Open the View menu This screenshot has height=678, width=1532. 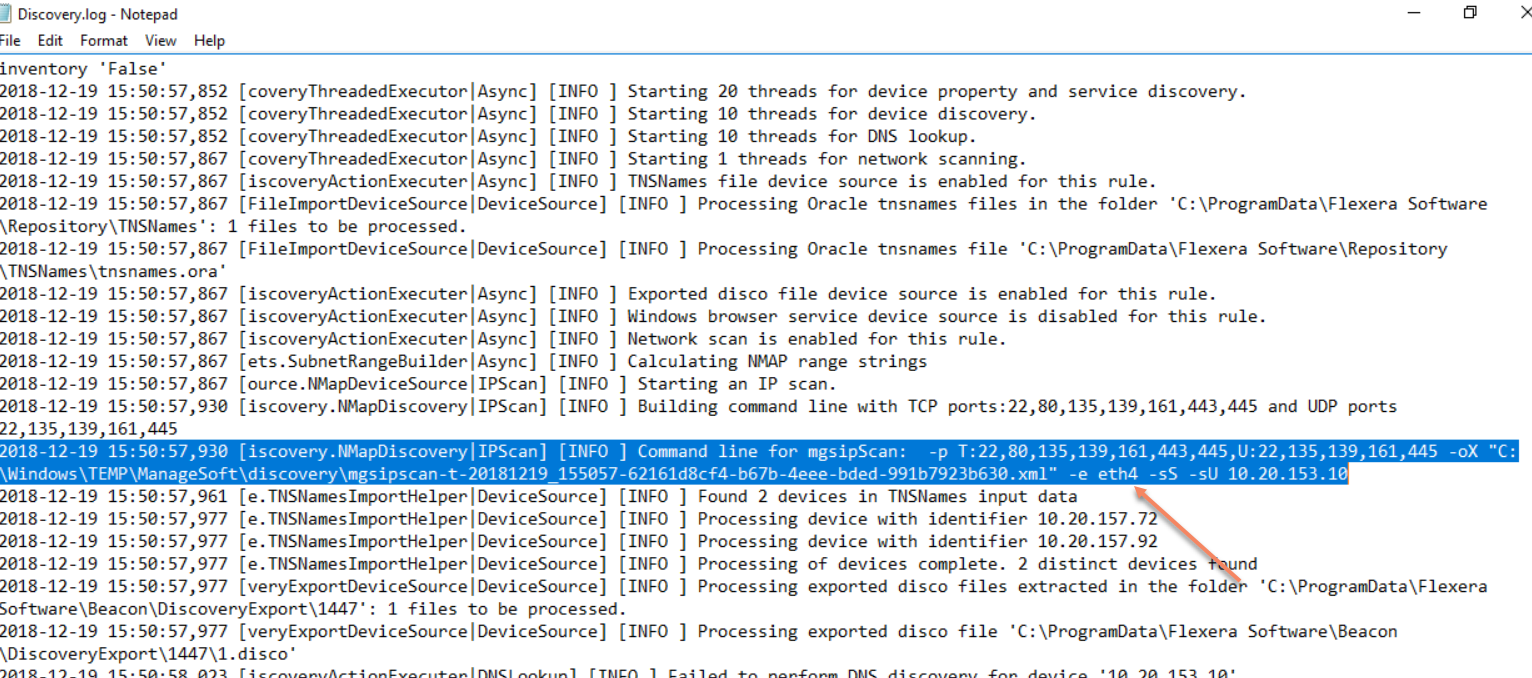tap(160, 41)
